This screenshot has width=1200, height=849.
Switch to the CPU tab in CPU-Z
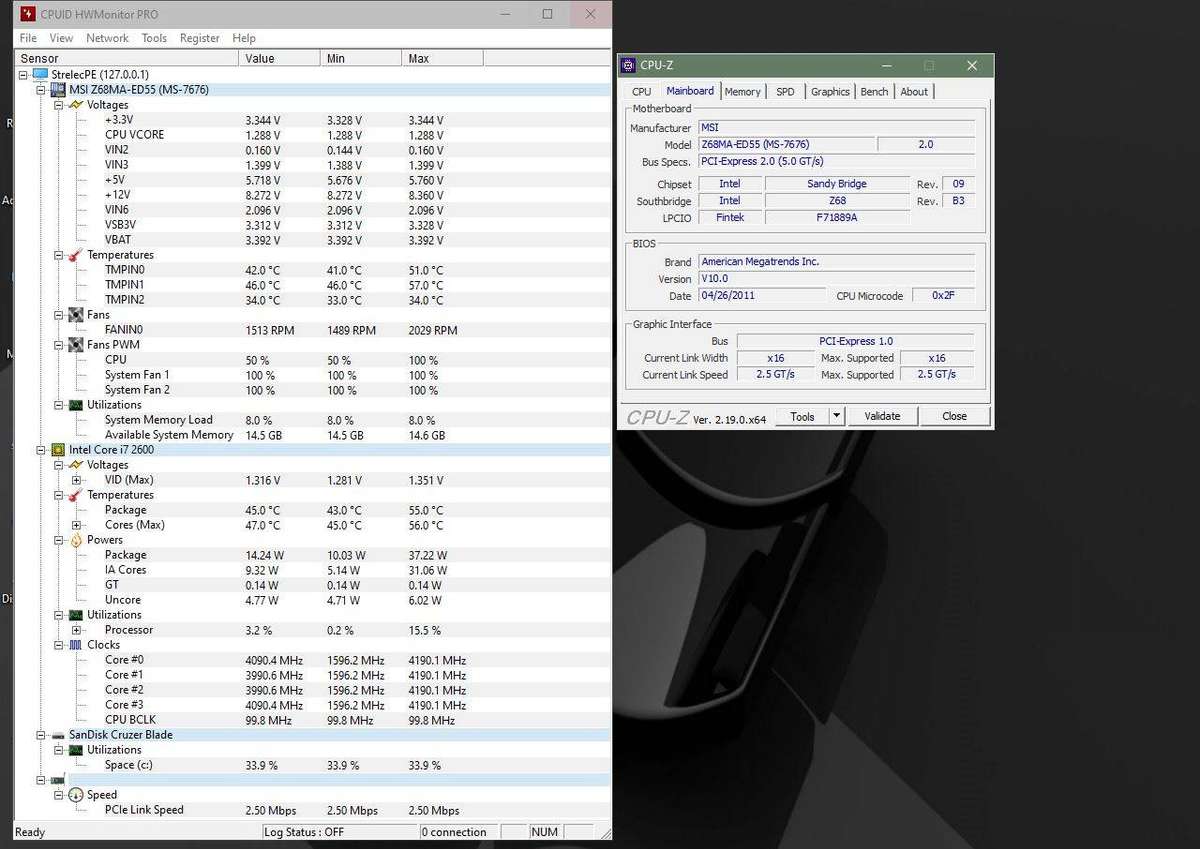pyautogui.click(x=641, y=92)
